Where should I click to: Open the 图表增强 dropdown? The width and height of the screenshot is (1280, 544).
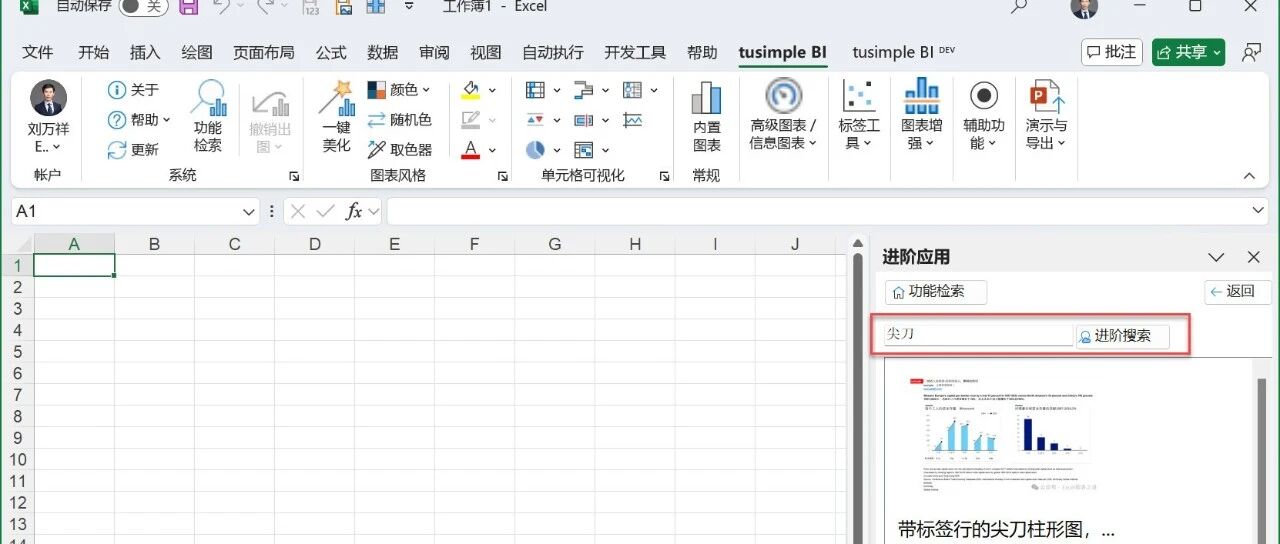[x=921, y=115]
